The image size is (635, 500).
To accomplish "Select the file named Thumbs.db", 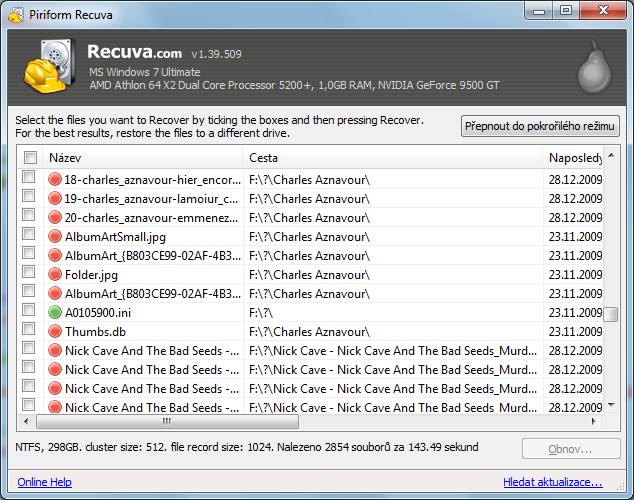I will (95, 332).
